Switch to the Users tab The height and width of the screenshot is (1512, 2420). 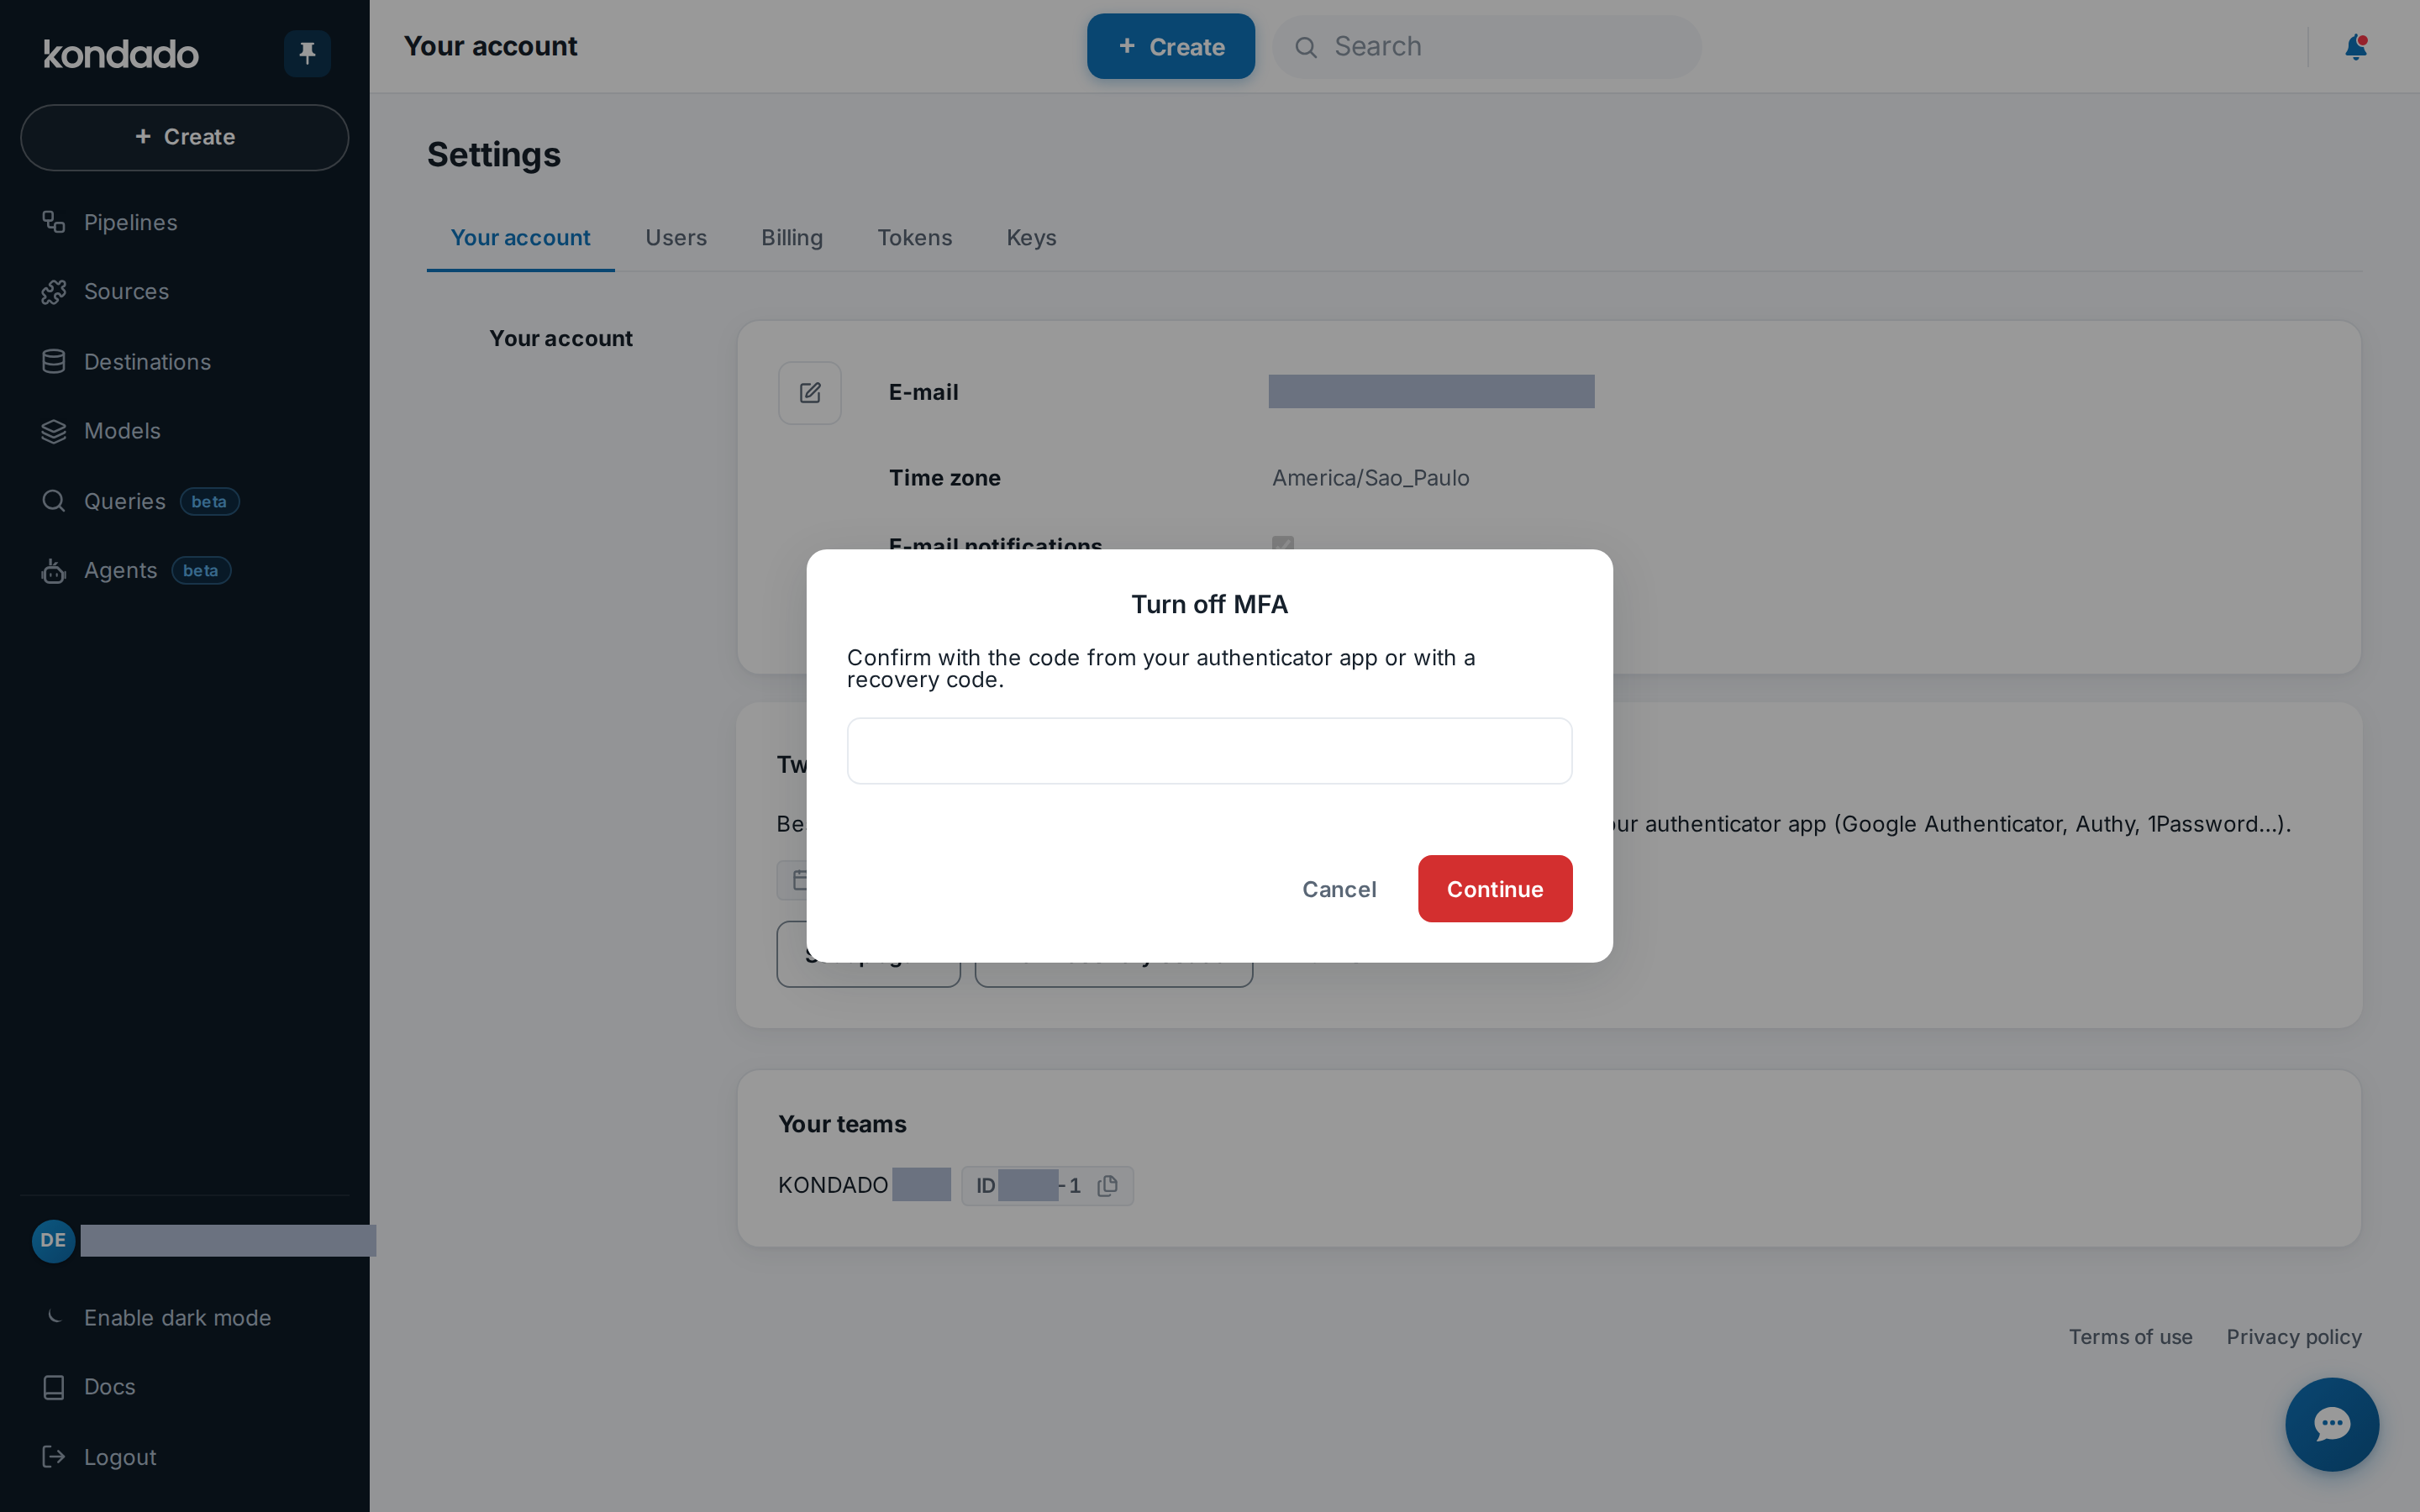tap(676, 238)
